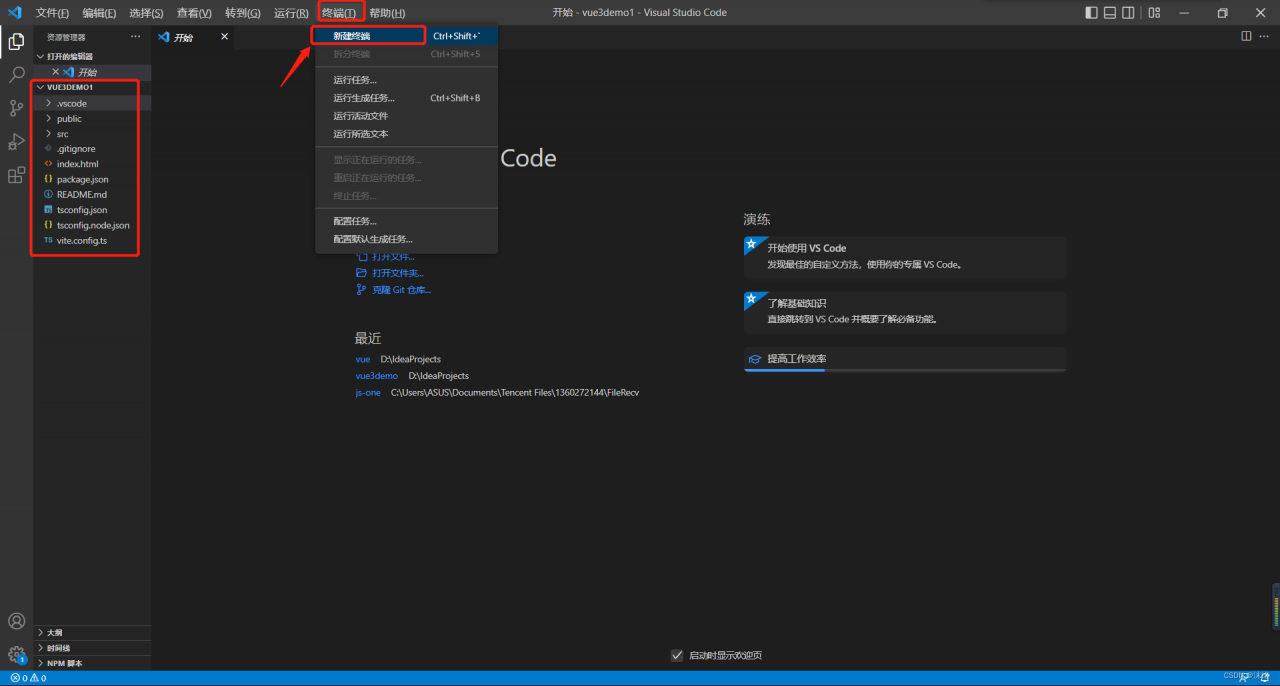Expand the src folder
Screen dimensions: 1280x686
pyautogui.click(x=92, y=133)
